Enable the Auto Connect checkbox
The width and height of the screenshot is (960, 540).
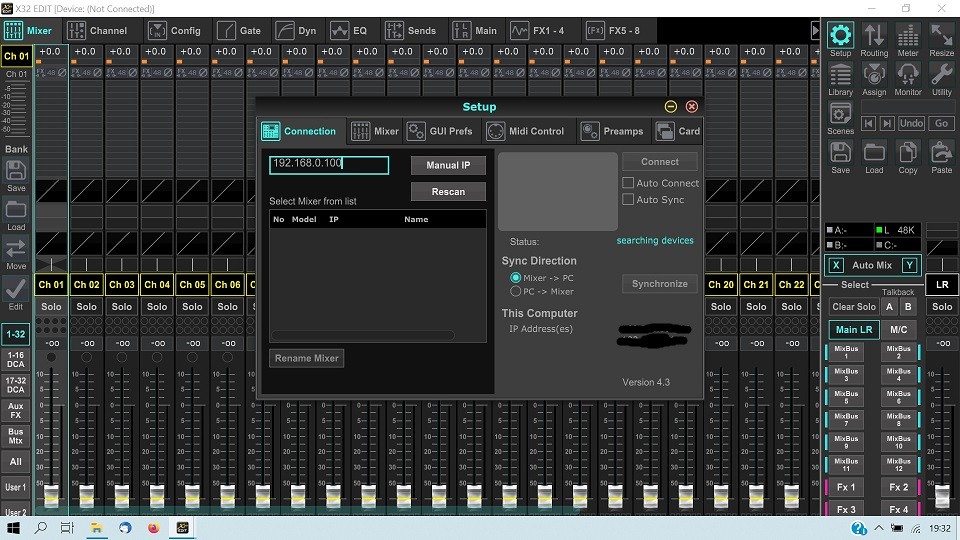pyautogui.click(x=628, y=182)
